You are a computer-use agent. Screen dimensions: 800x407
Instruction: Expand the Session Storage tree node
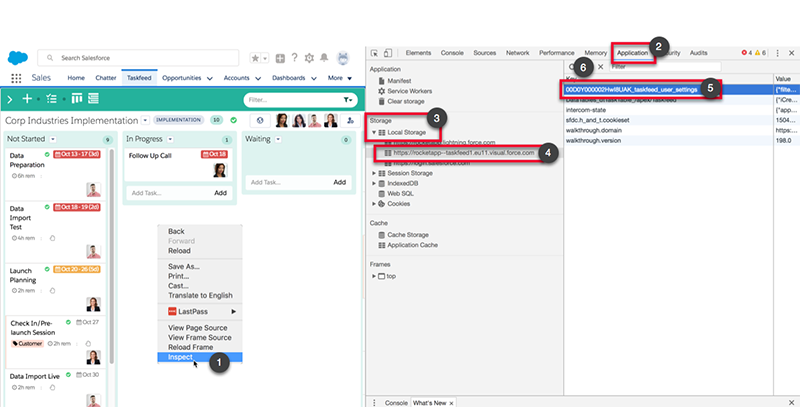[374, 173]
